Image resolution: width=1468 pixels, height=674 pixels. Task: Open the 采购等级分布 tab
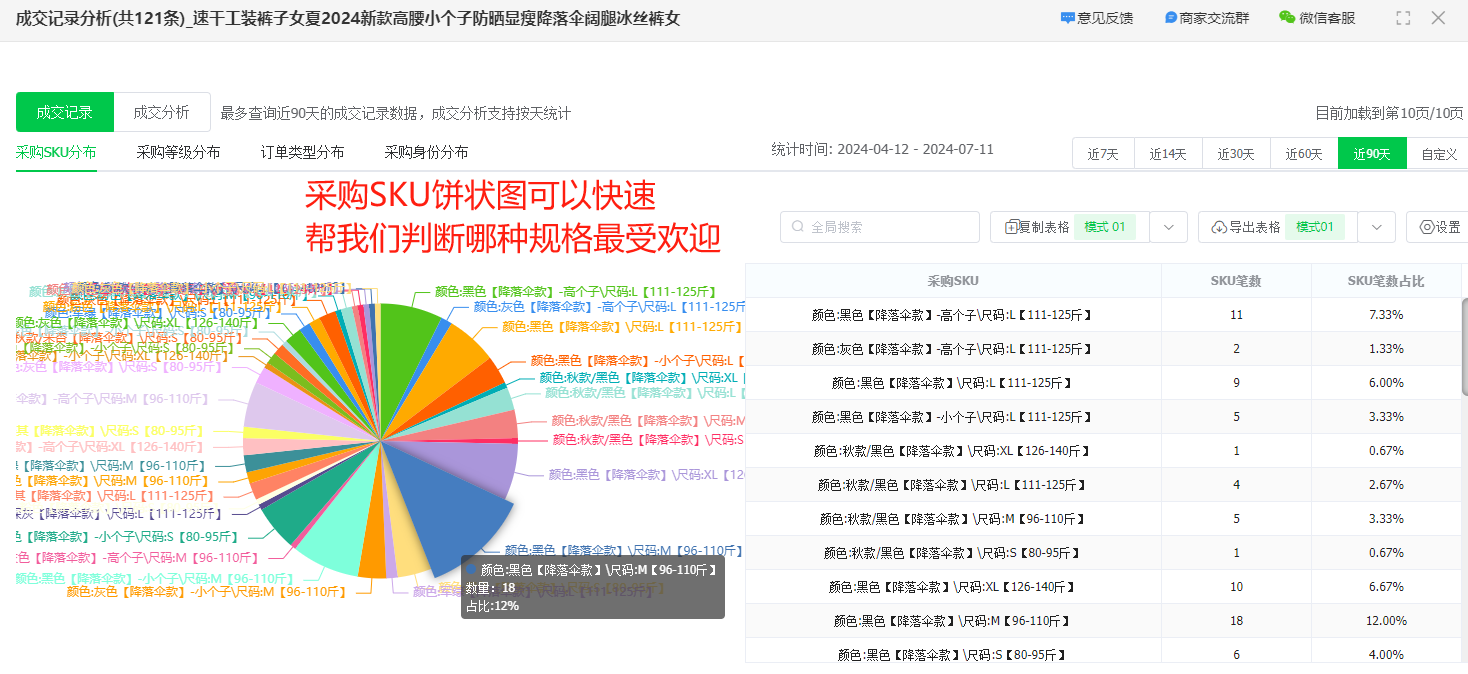(182, 153)
